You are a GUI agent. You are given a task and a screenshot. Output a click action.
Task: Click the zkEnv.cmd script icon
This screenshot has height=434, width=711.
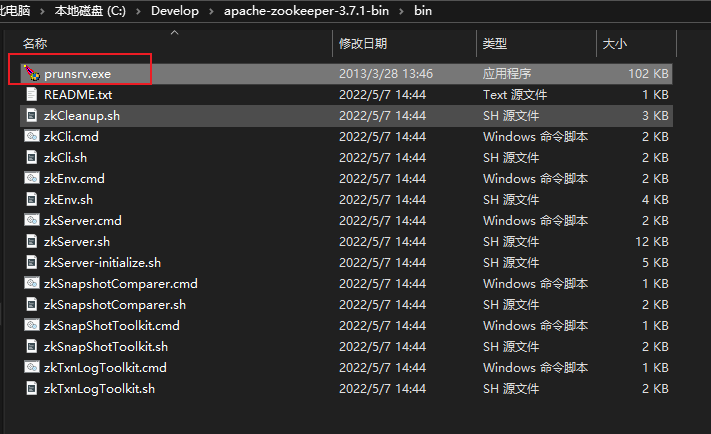point(32,178)
